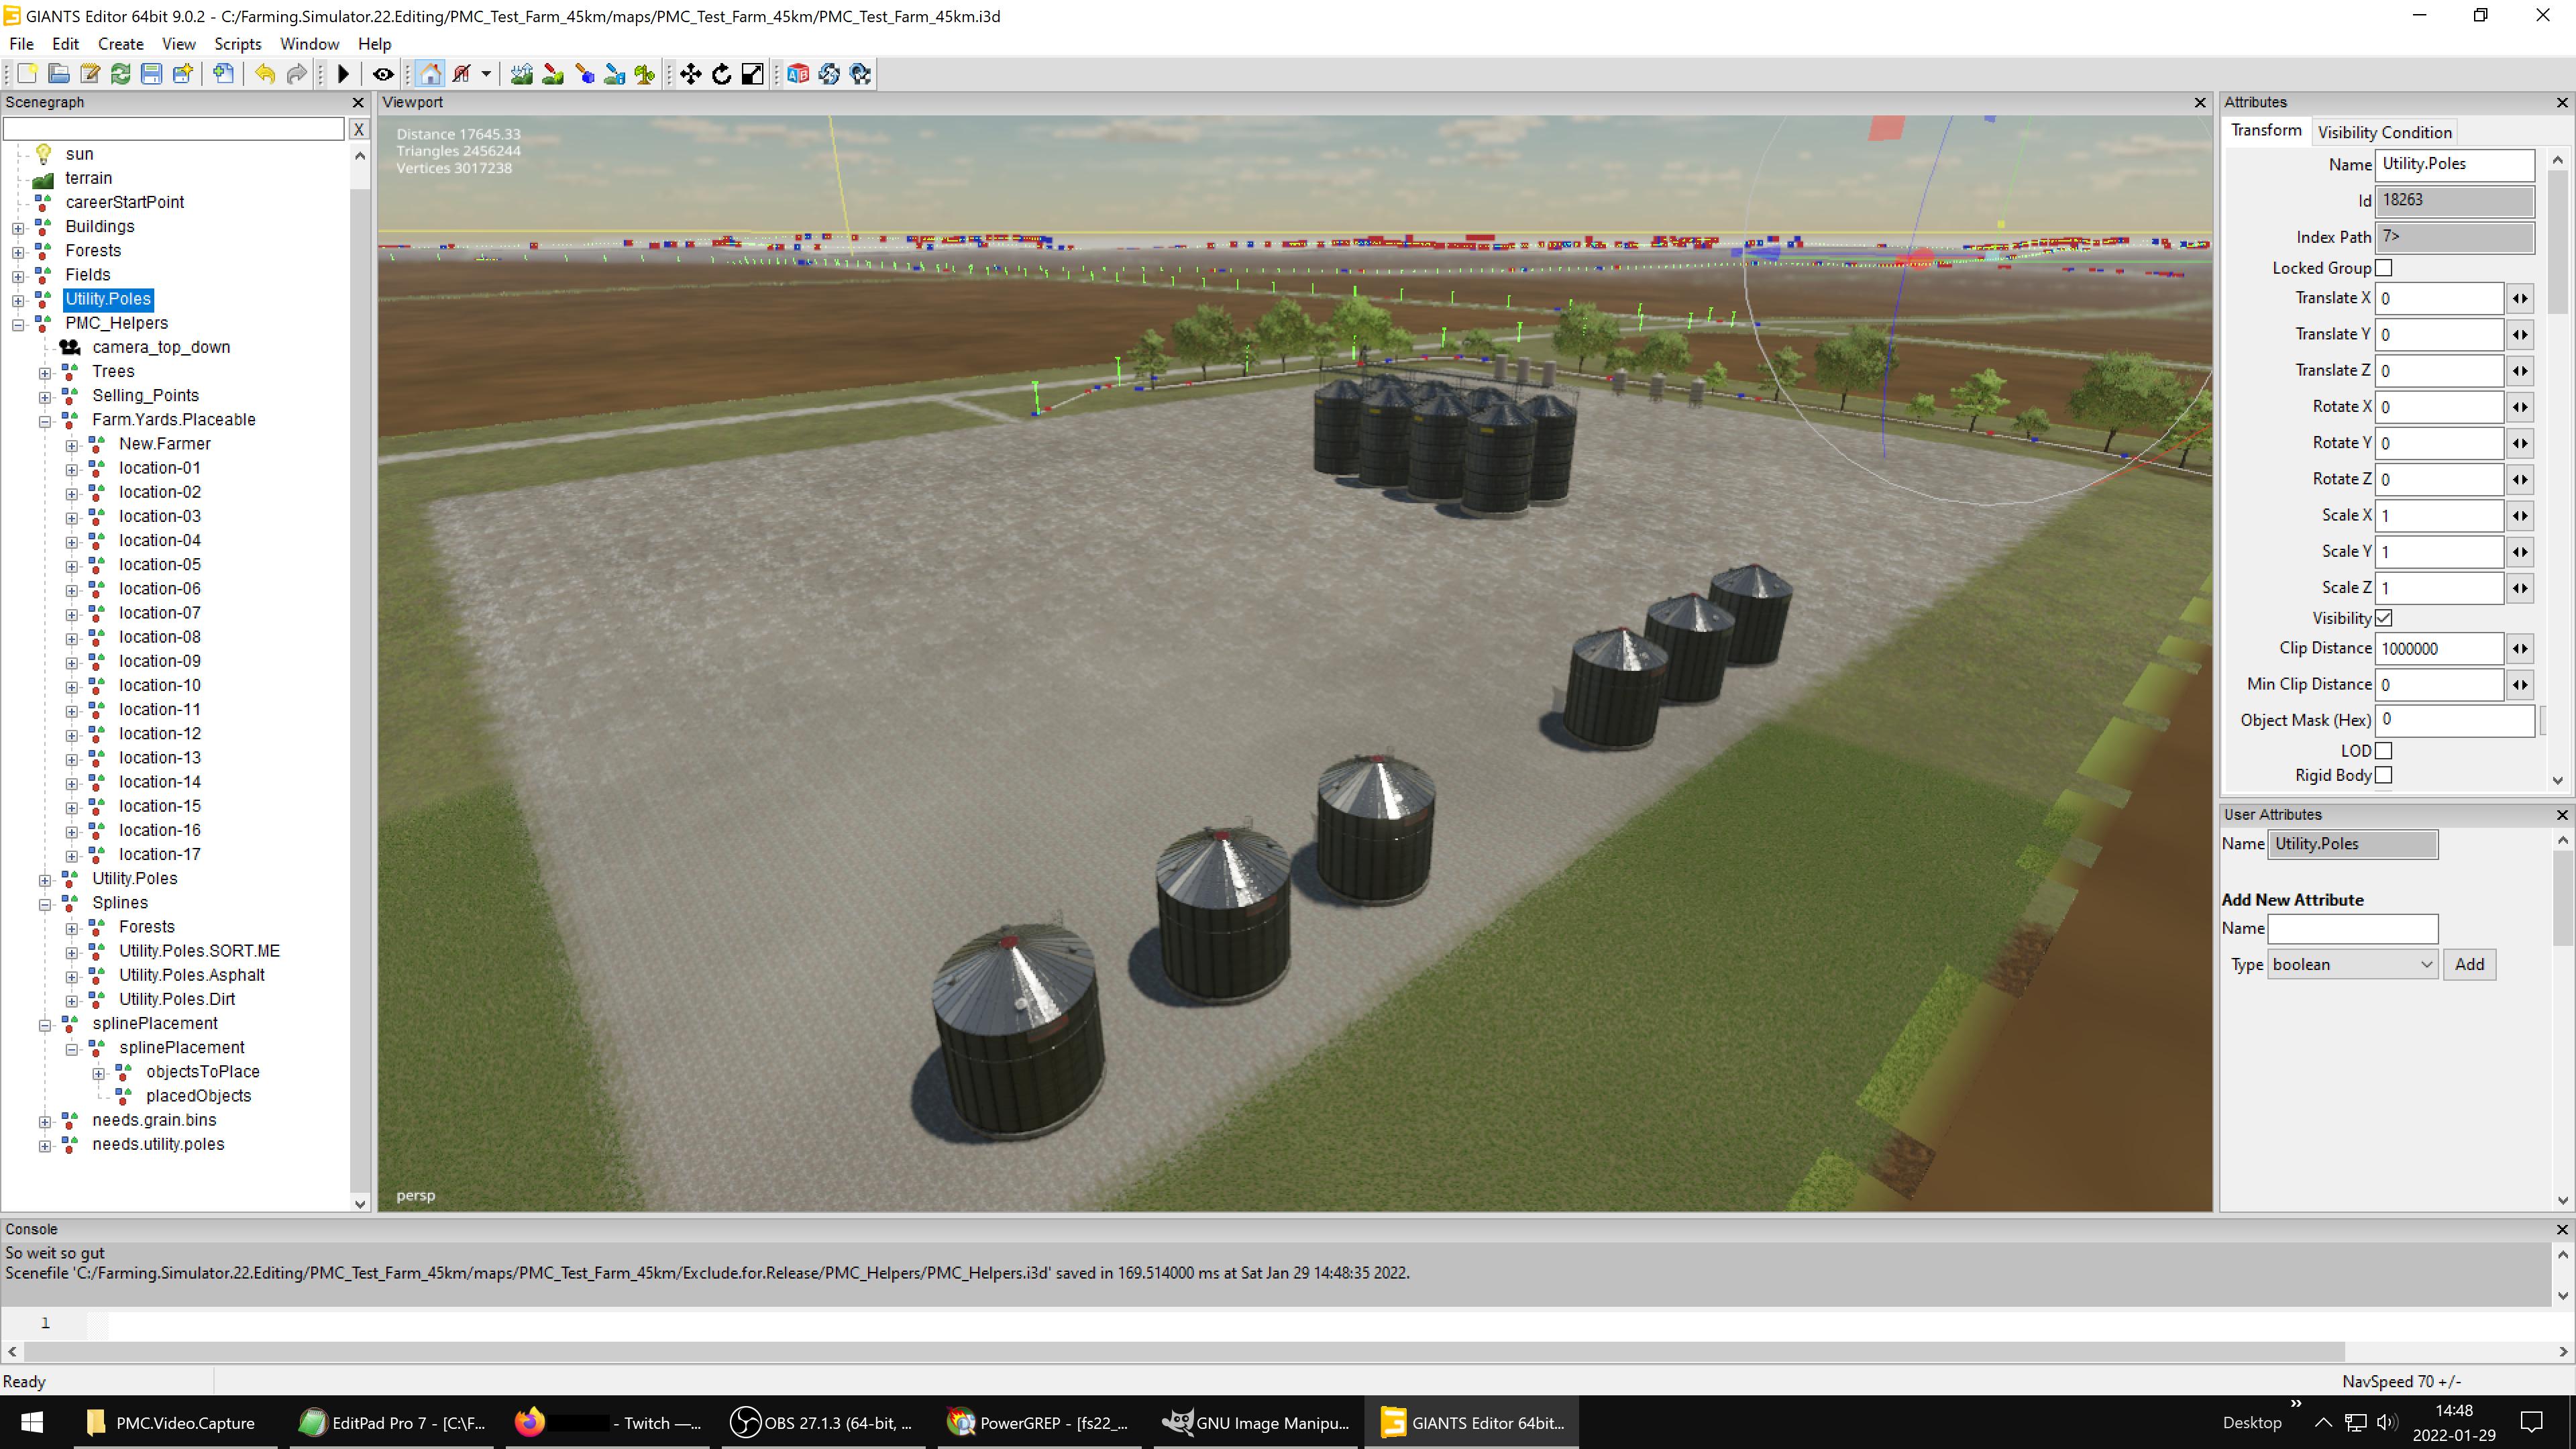Select the Translate move tool icon
Viewport: 2576px width, 1449px height.
pyautogui.click(x=690, y=74)
